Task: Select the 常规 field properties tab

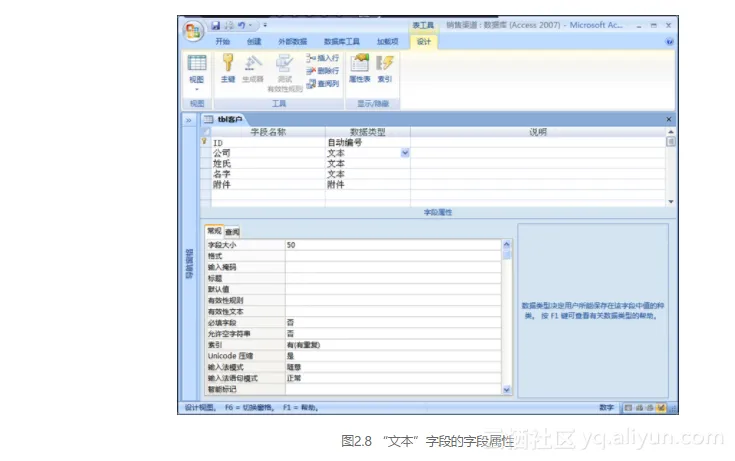Action: 214,231
